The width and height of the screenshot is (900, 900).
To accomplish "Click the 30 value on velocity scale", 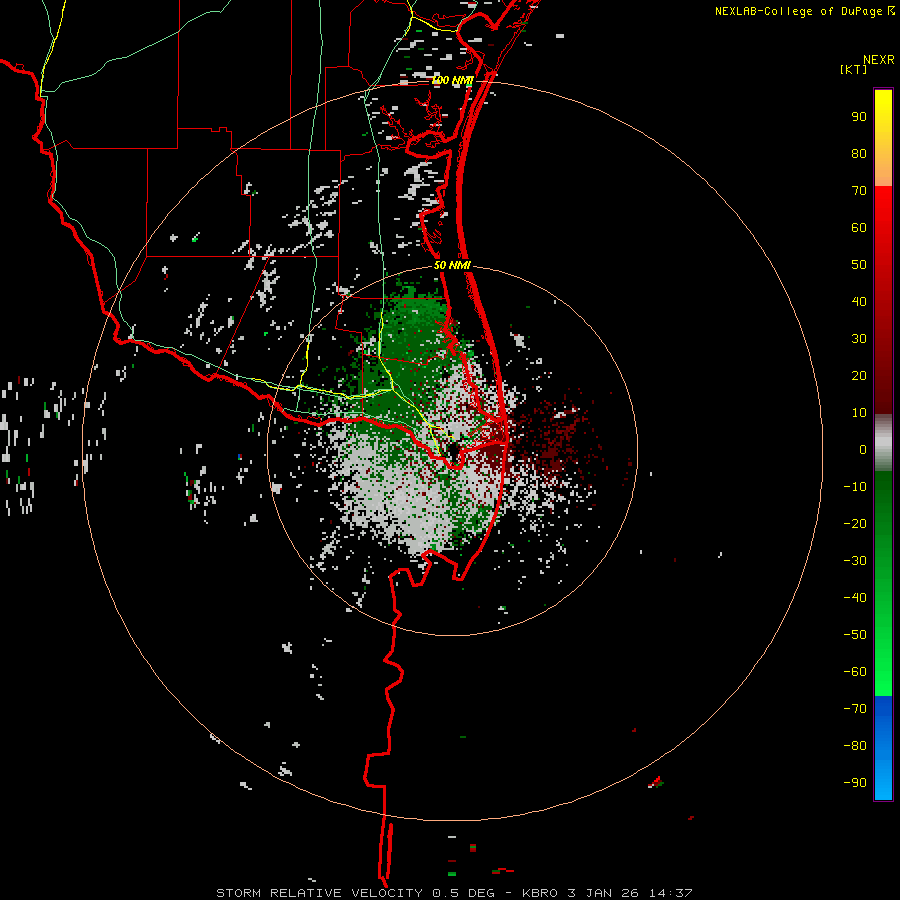I will pyautogui.click(x=859, y=339).
